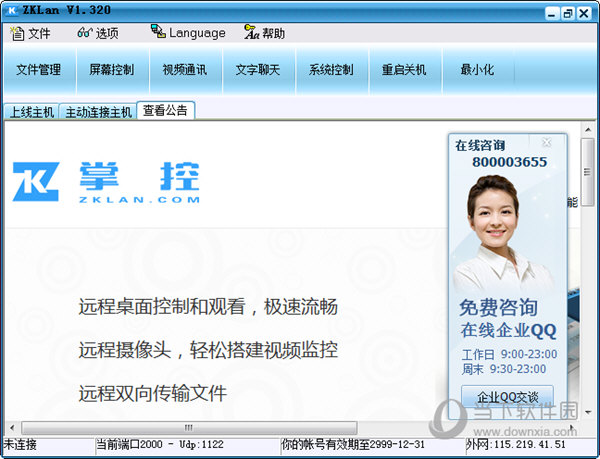Click the customer service woman photo

[x=504, y=233]
